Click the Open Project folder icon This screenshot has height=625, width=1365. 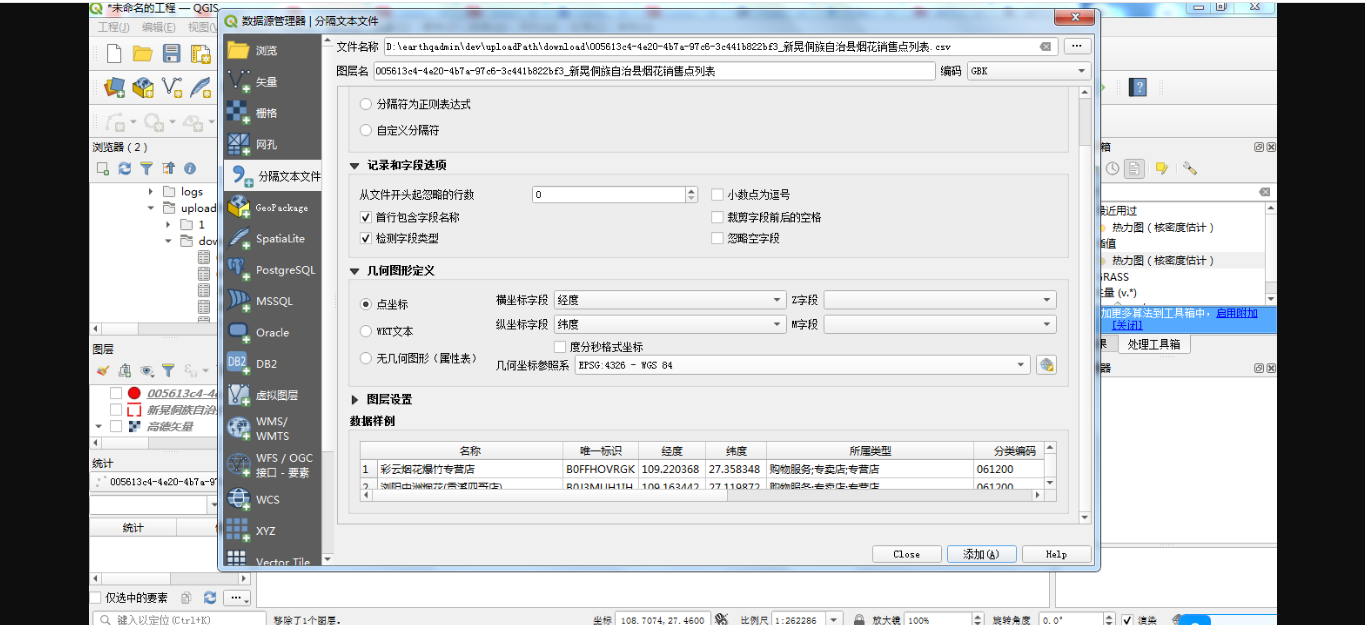click(143, 54)
